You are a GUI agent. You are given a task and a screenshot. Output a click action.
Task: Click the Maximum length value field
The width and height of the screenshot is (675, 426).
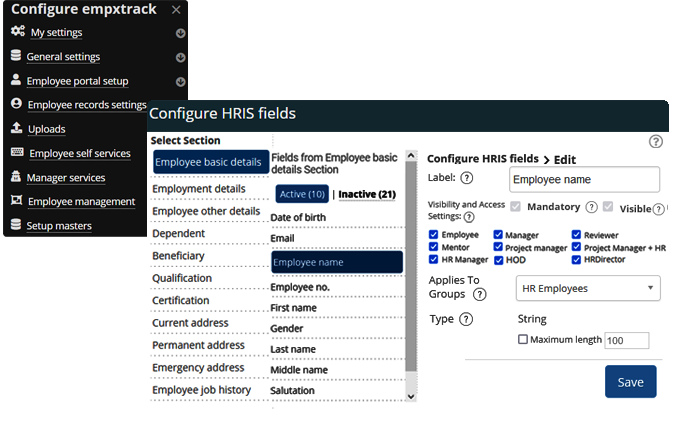[x=627, y=340]
